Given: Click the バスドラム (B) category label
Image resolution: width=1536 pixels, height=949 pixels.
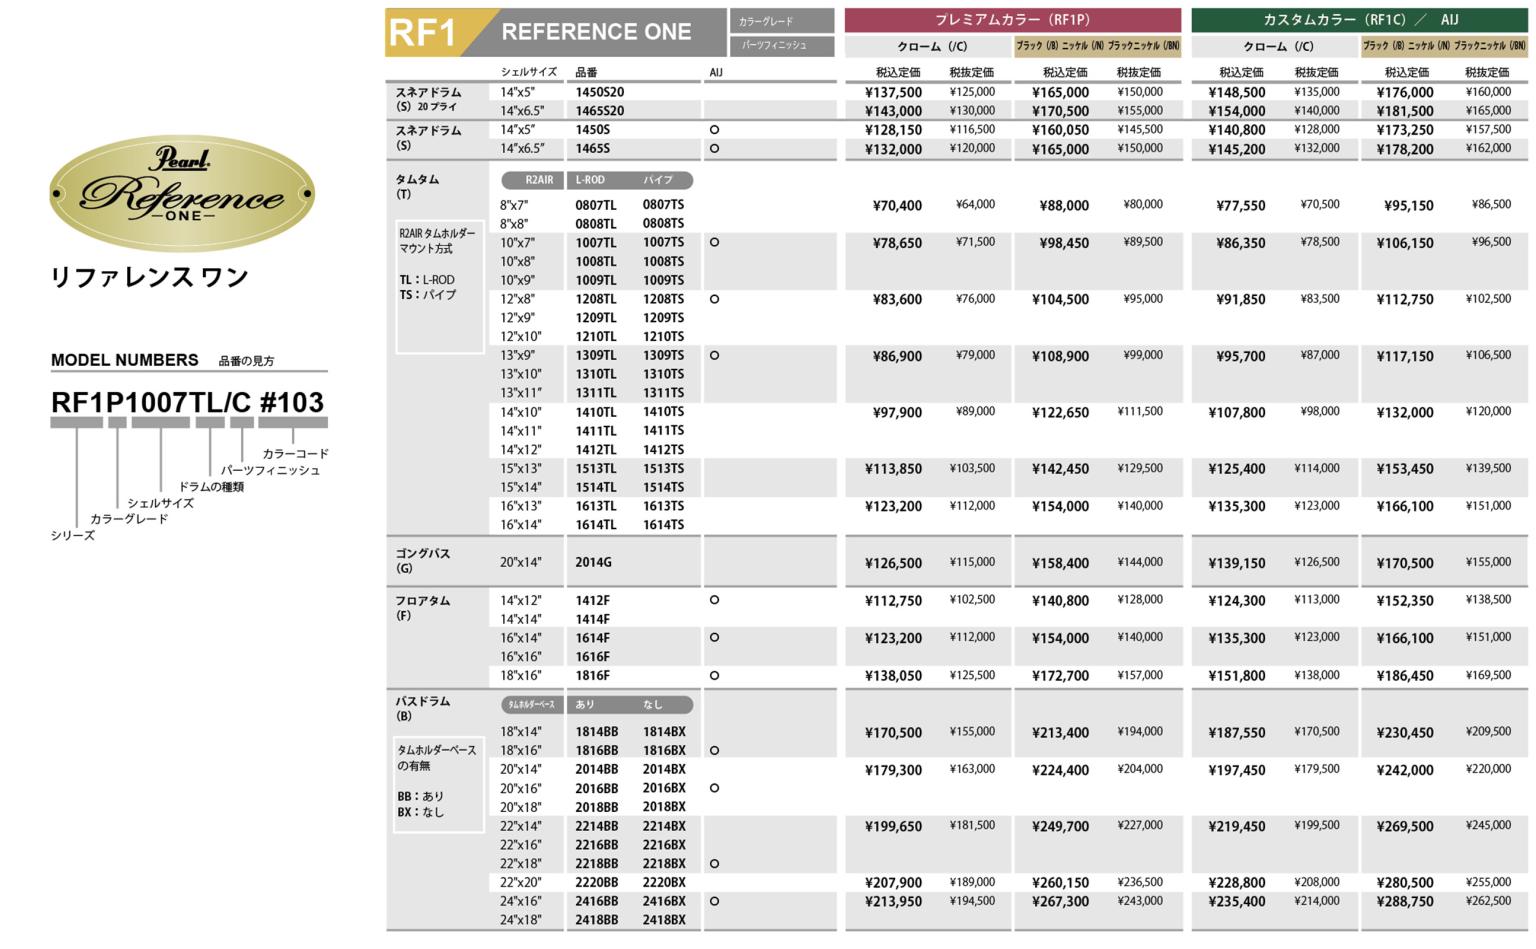Looking at the screenshot, I should [423, 708].
